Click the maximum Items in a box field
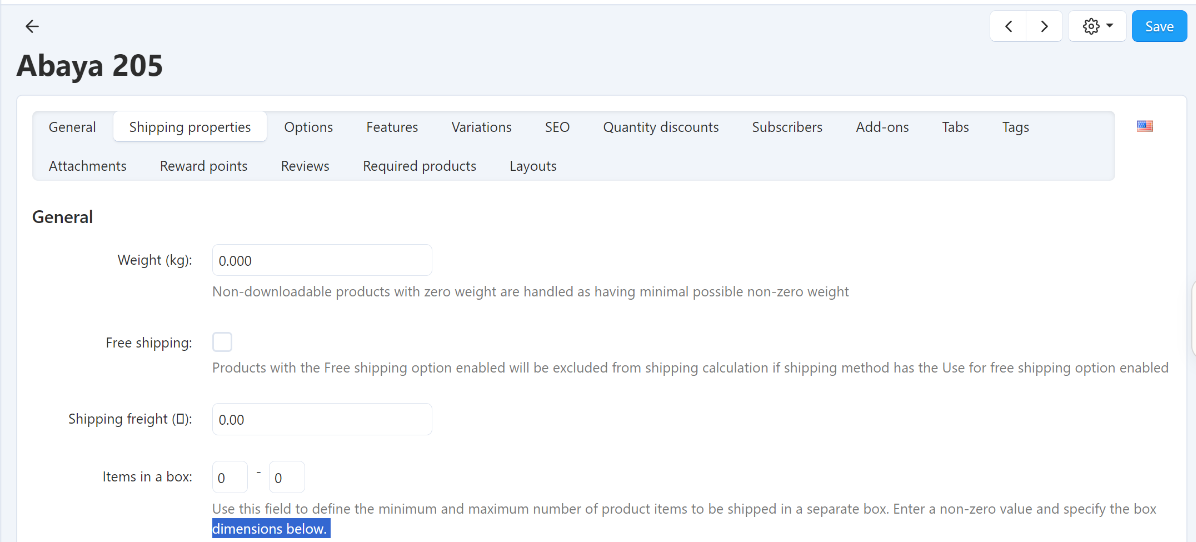This screenshot has width=1196, height=542. (x=287, y=478)
